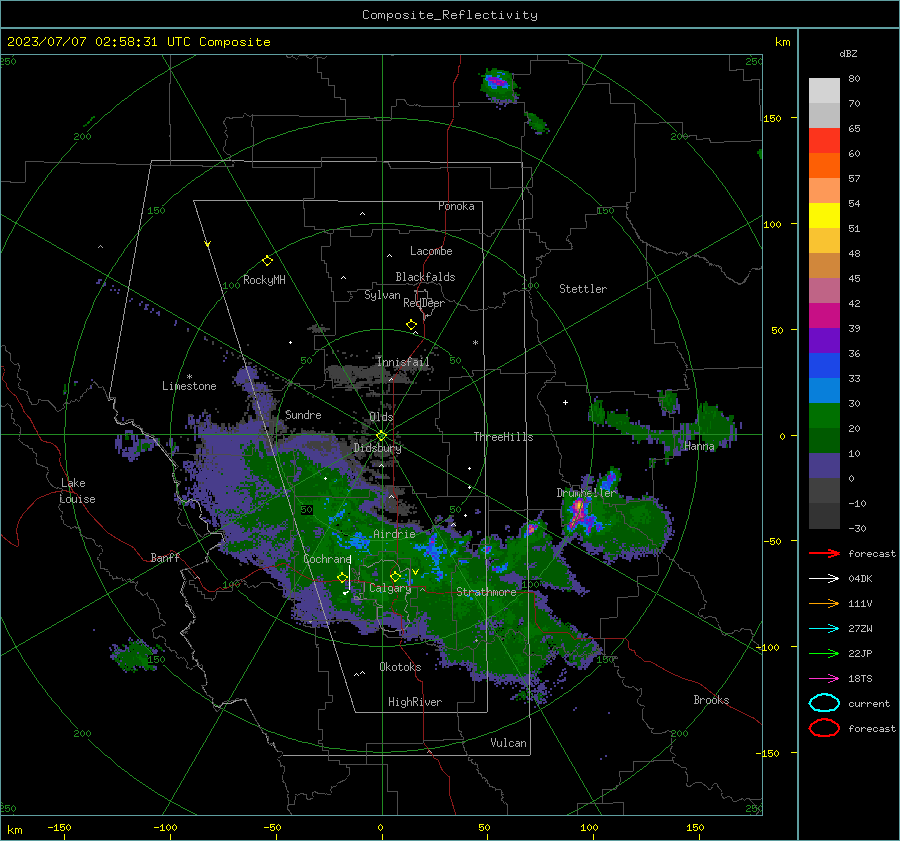900x841 pixels.
Task: Click the small green echo northwest of 150 ring southwest
Action: tap(135, 655)
